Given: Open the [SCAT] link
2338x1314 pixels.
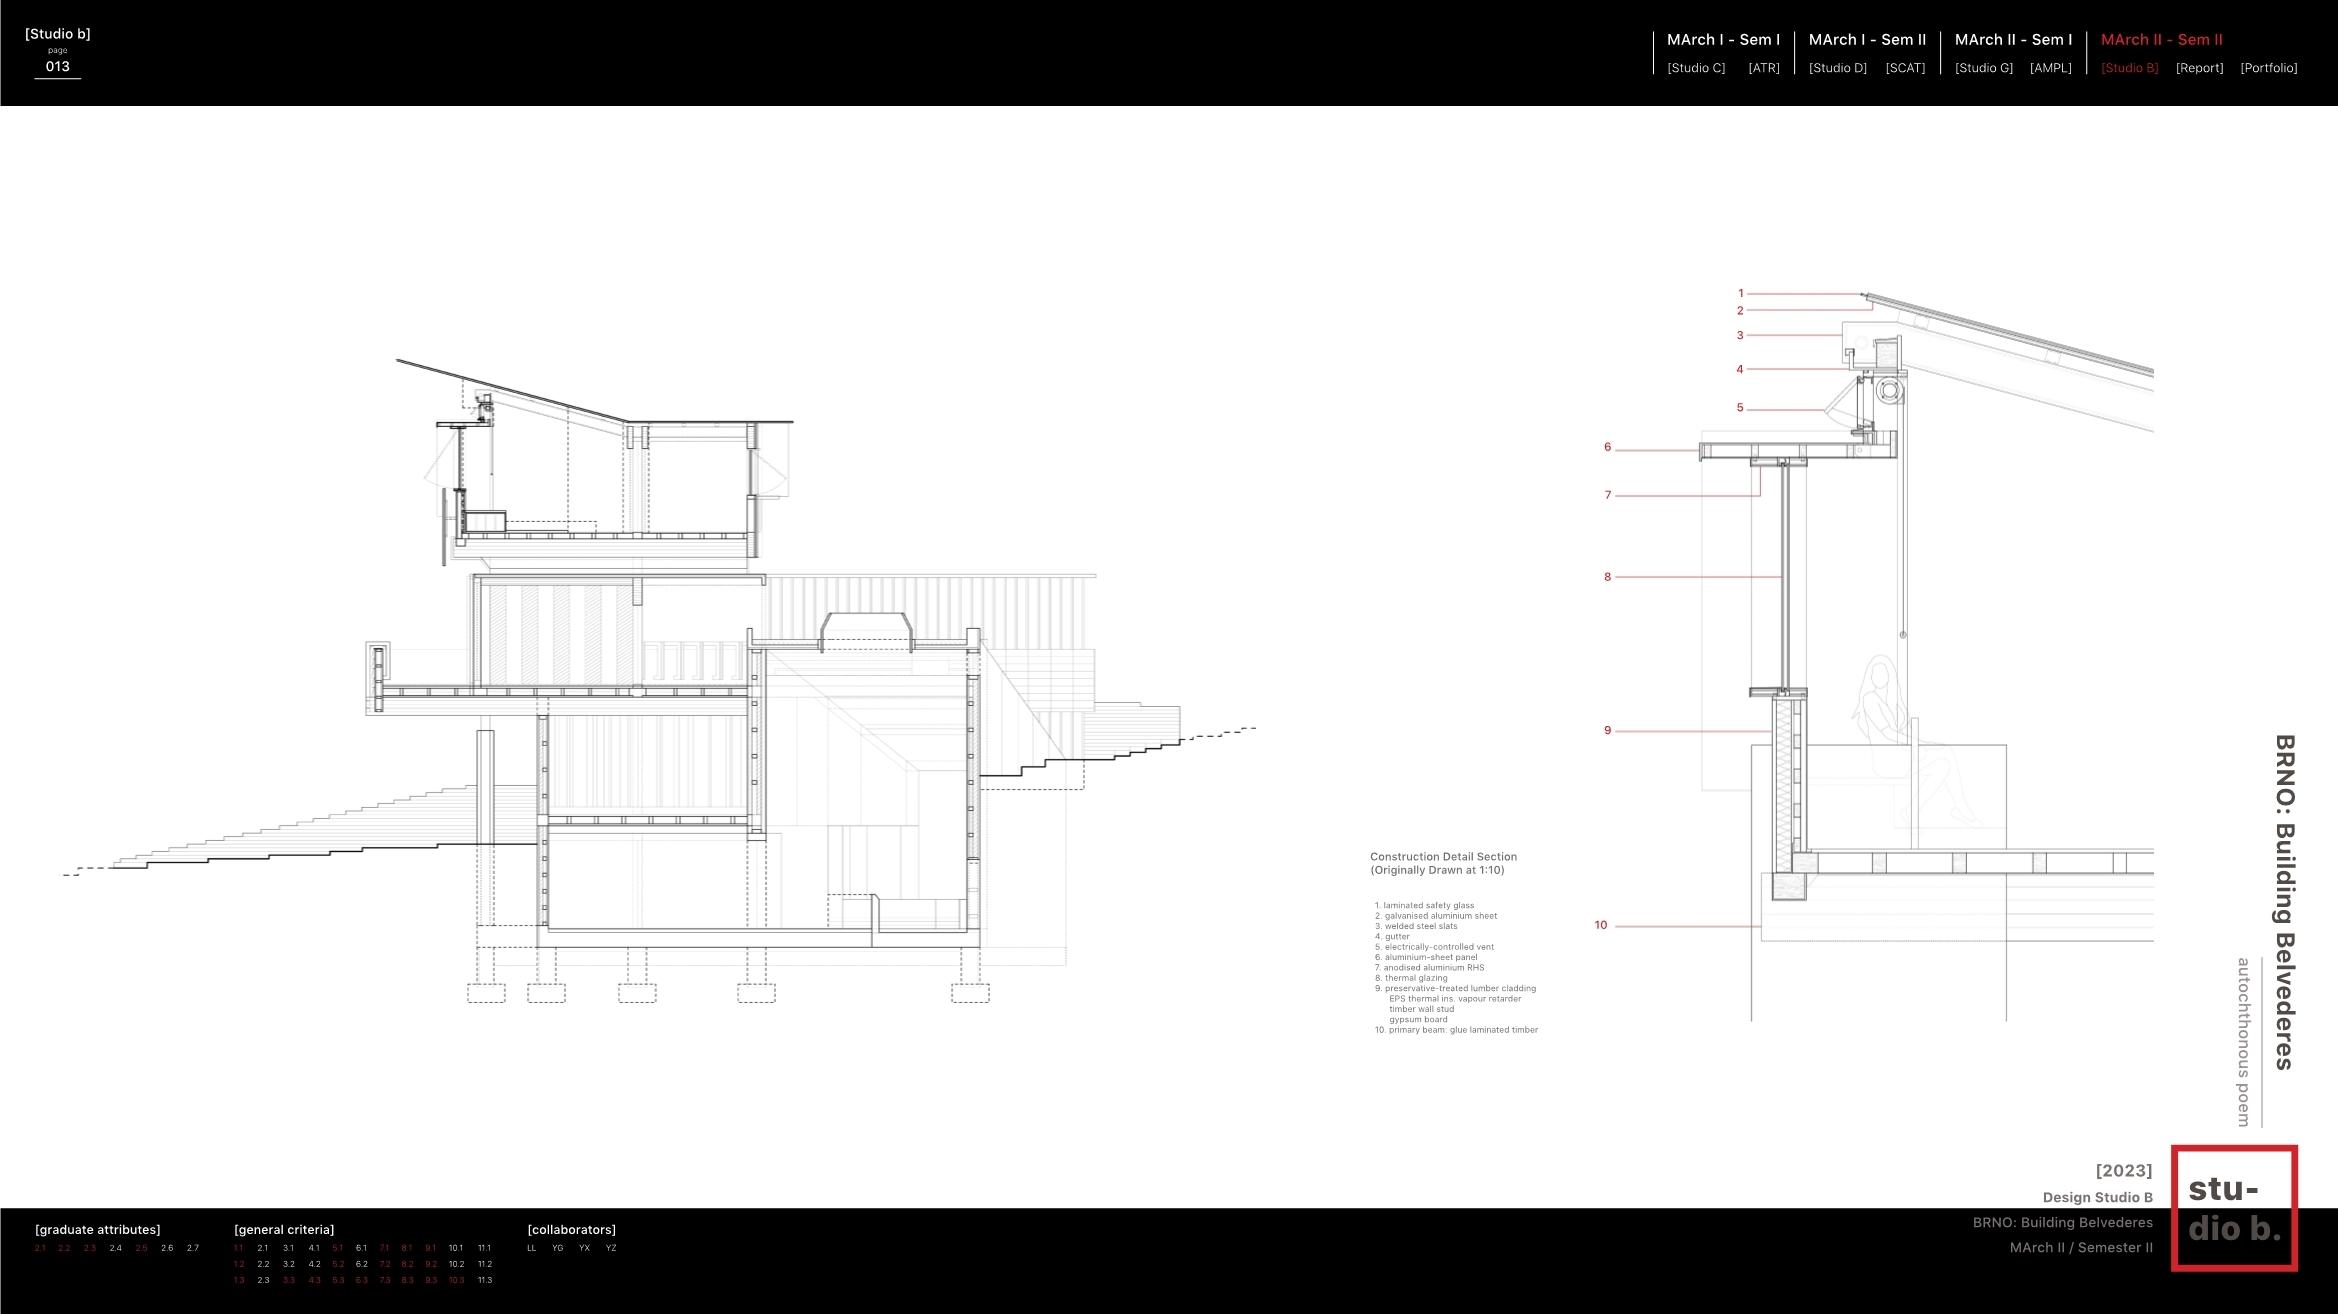Looking at the screenshot, I should click(1905, 68).
